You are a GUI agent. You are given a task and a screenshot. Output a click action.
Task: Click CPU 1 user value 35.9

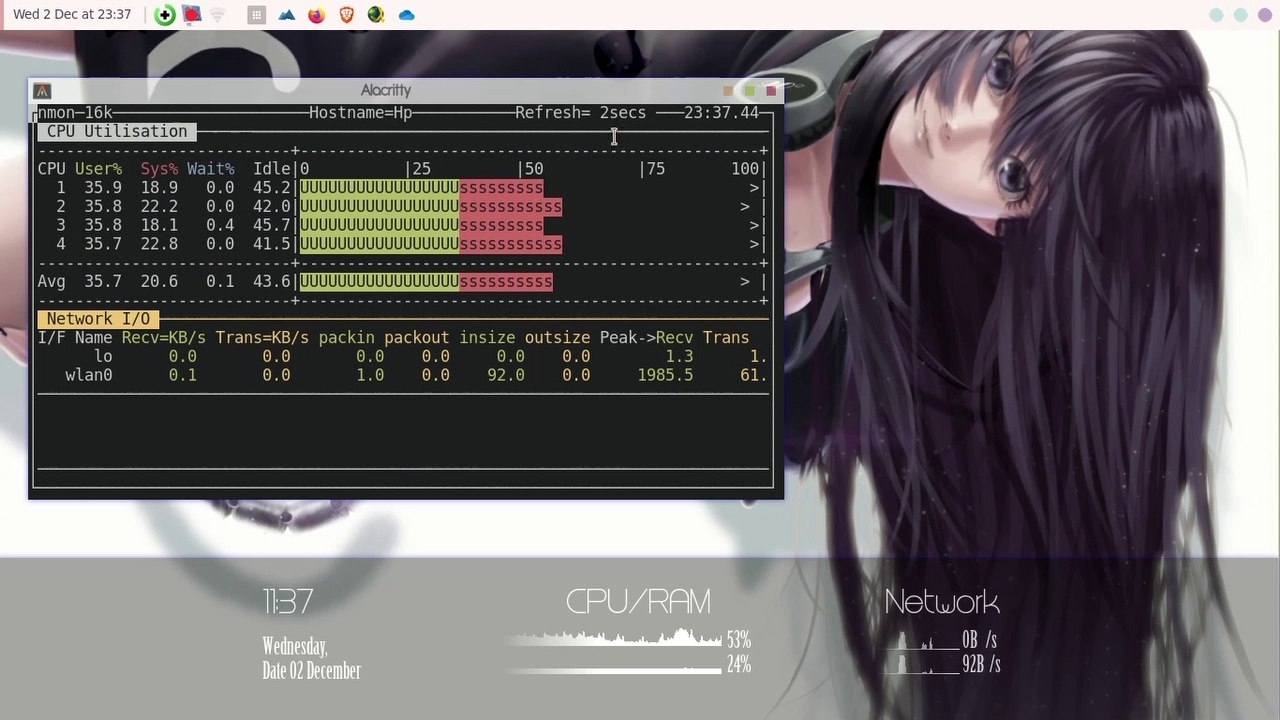103,188
